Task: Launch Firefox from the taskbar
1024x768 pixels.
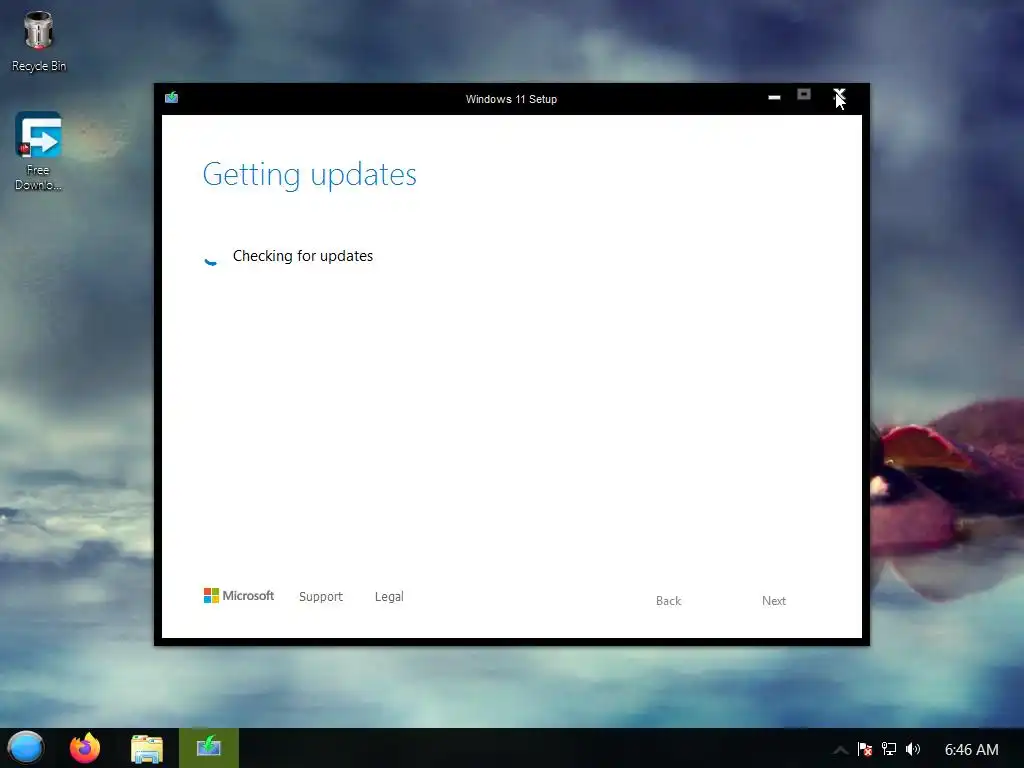Action: point(85,748)
